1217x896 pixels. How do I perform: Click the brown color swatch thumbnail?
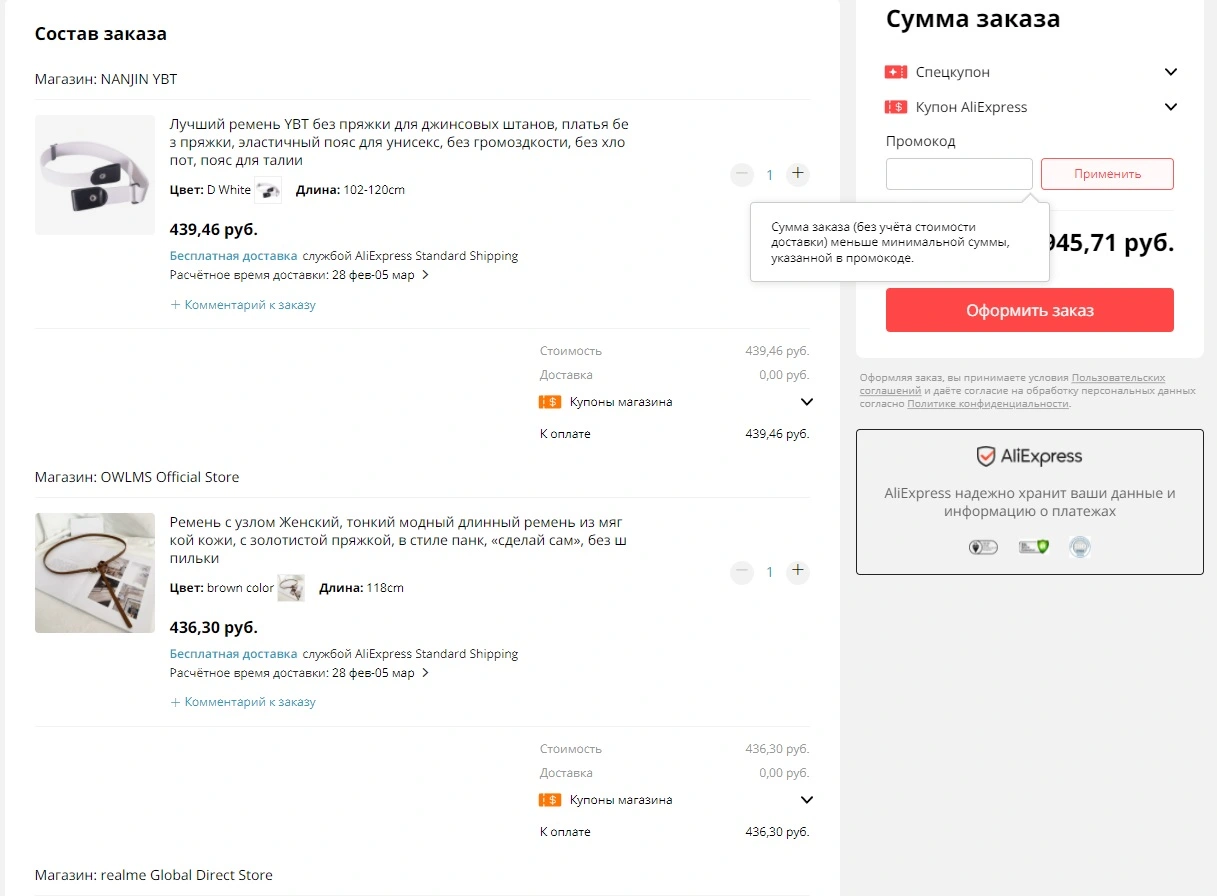click(291, 588)
